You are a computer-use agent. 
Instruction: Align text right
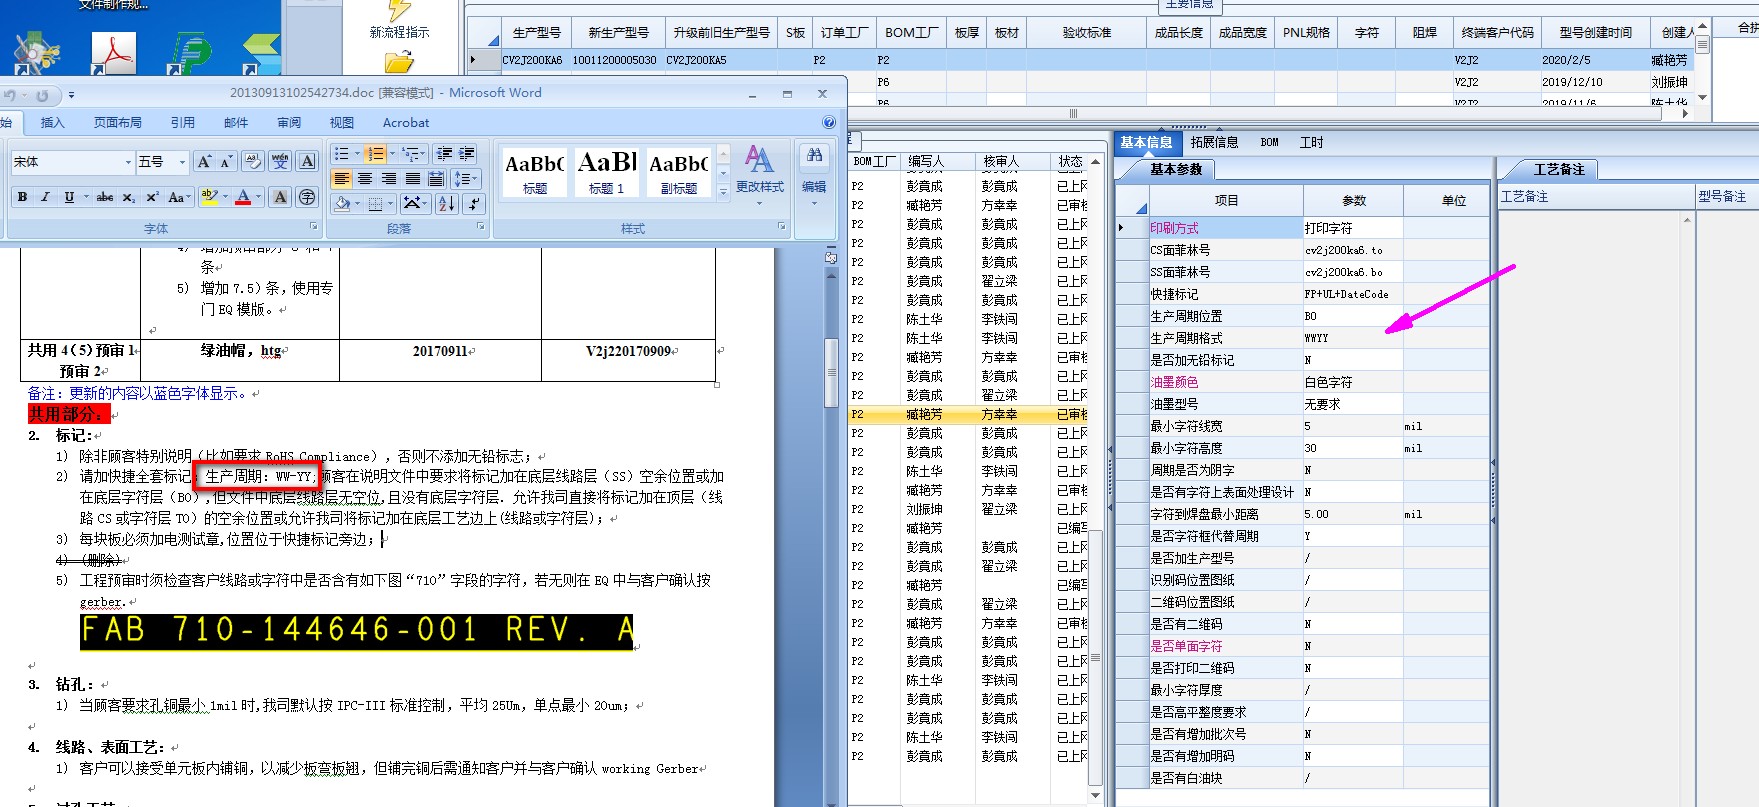click(389, 178)
